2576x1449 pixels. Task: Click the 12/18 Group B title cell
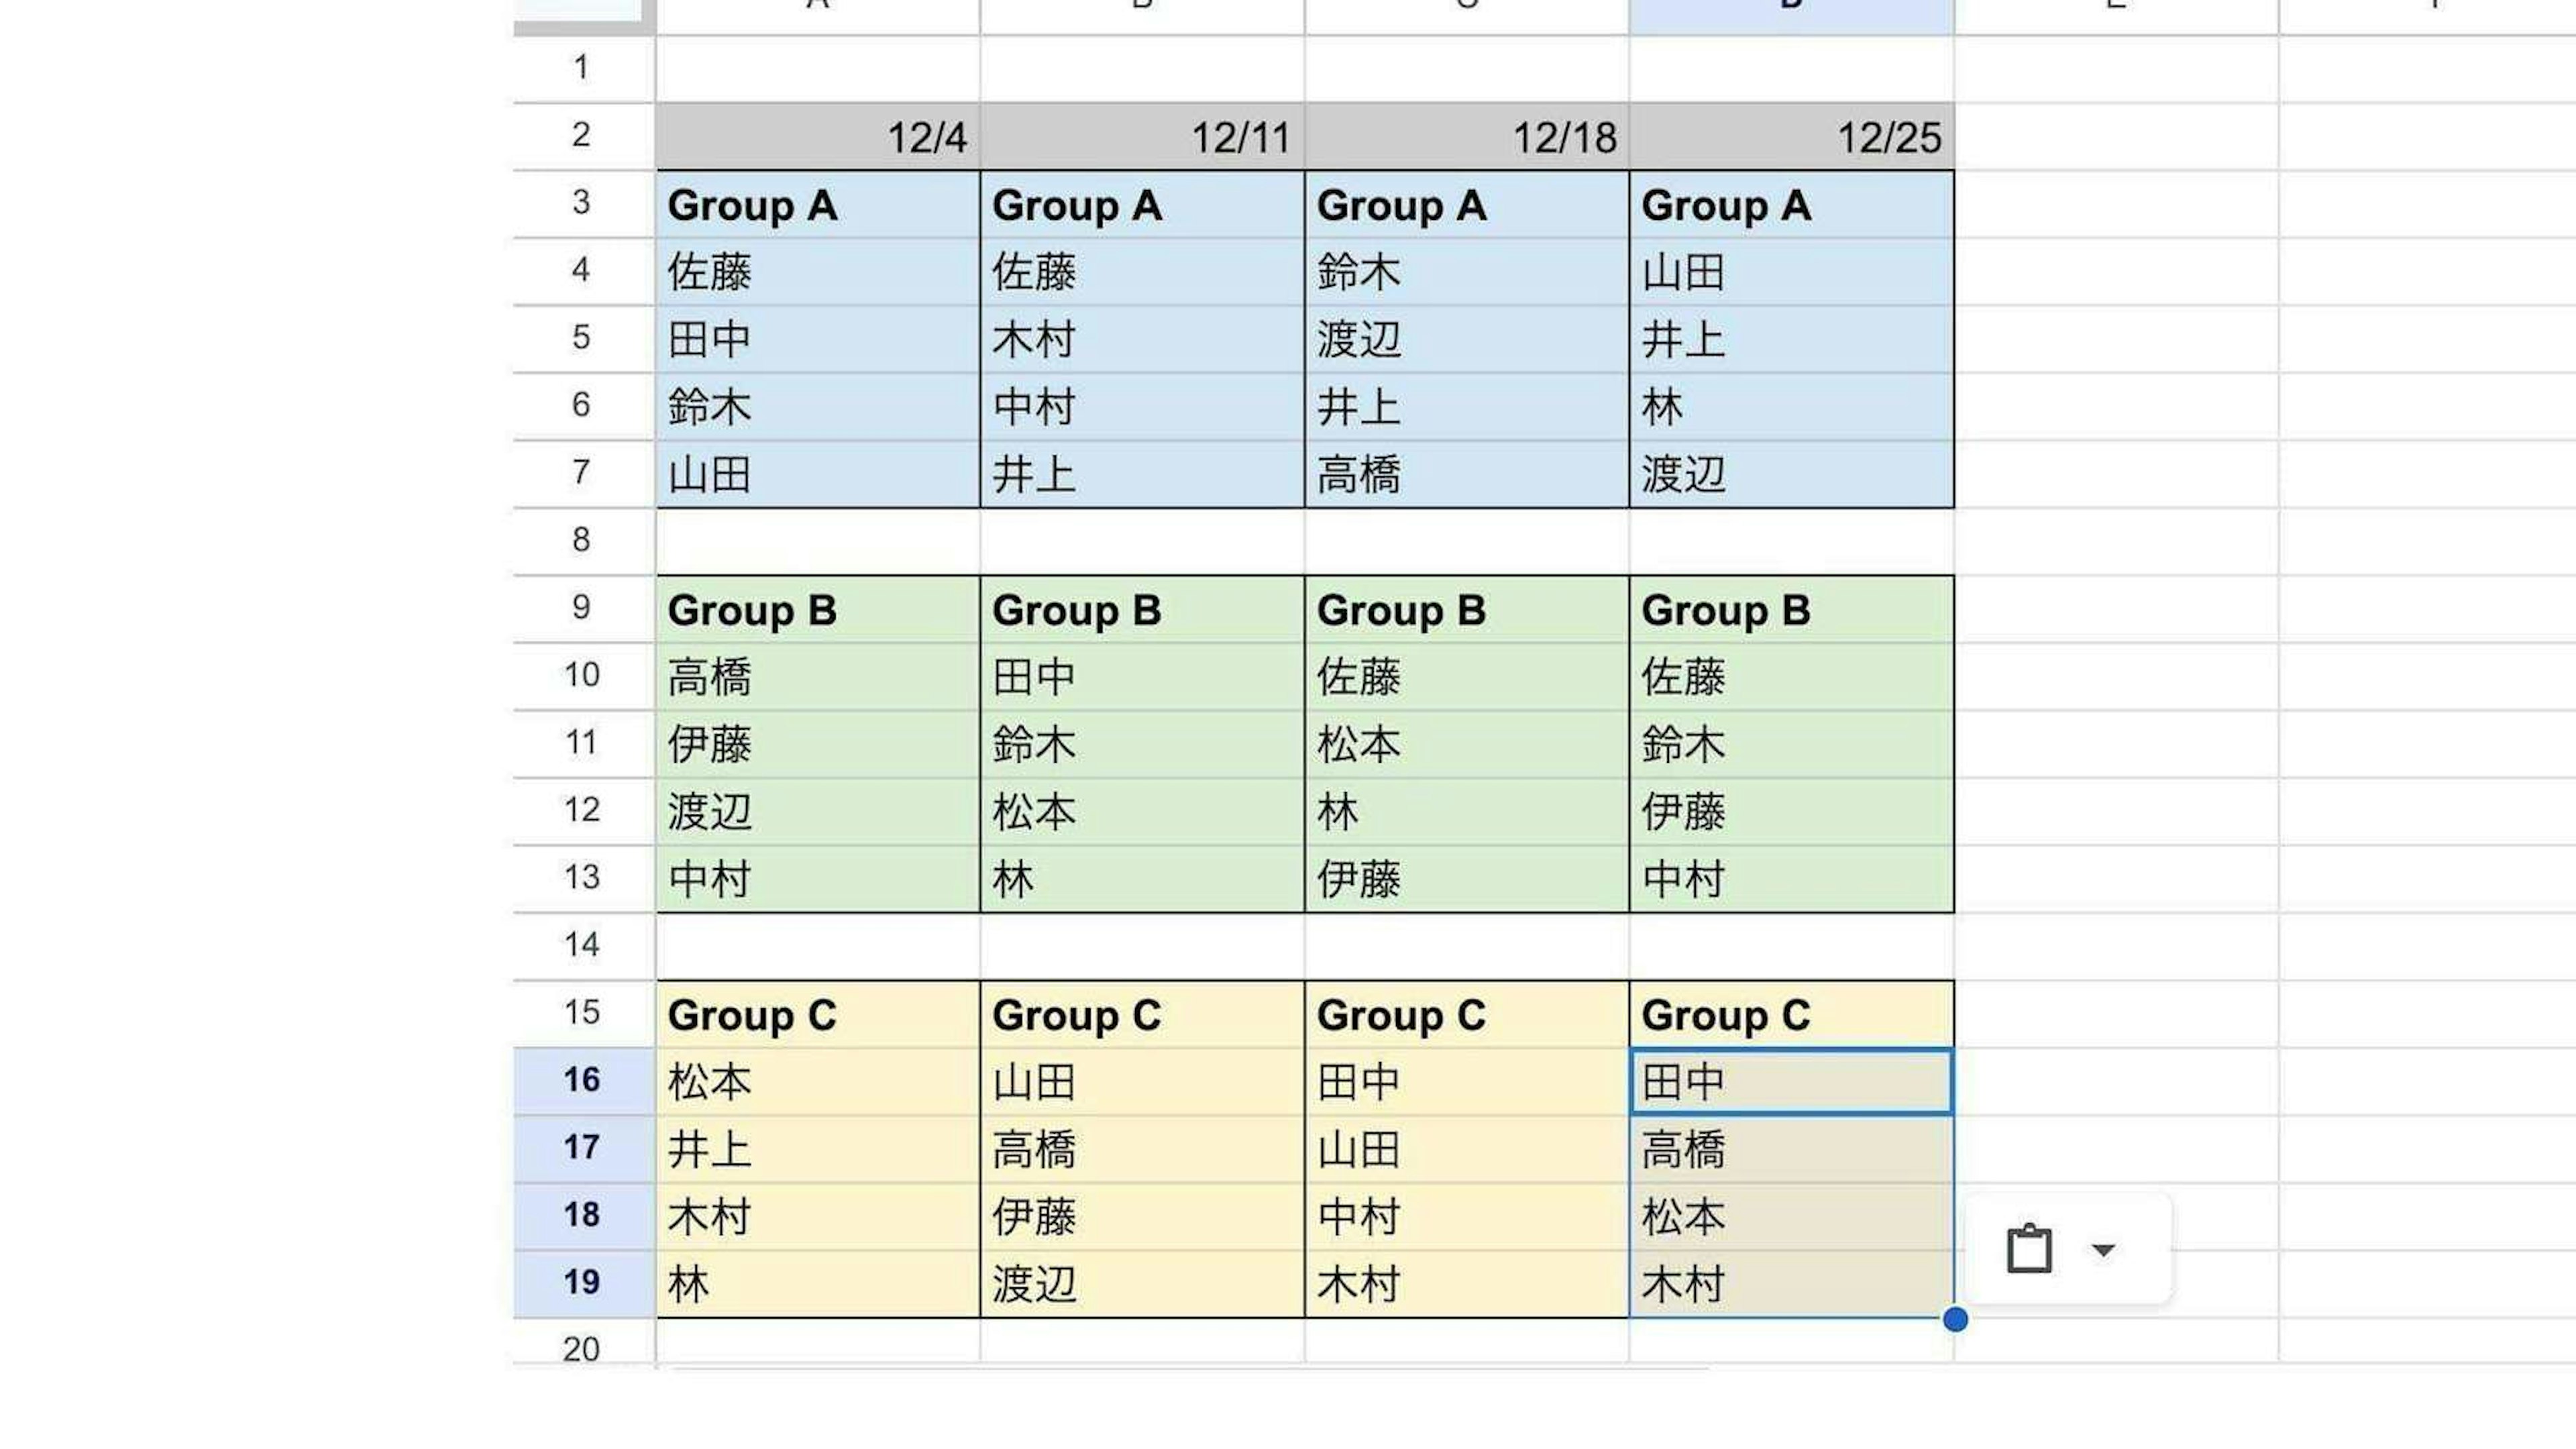pos(1466,610)
